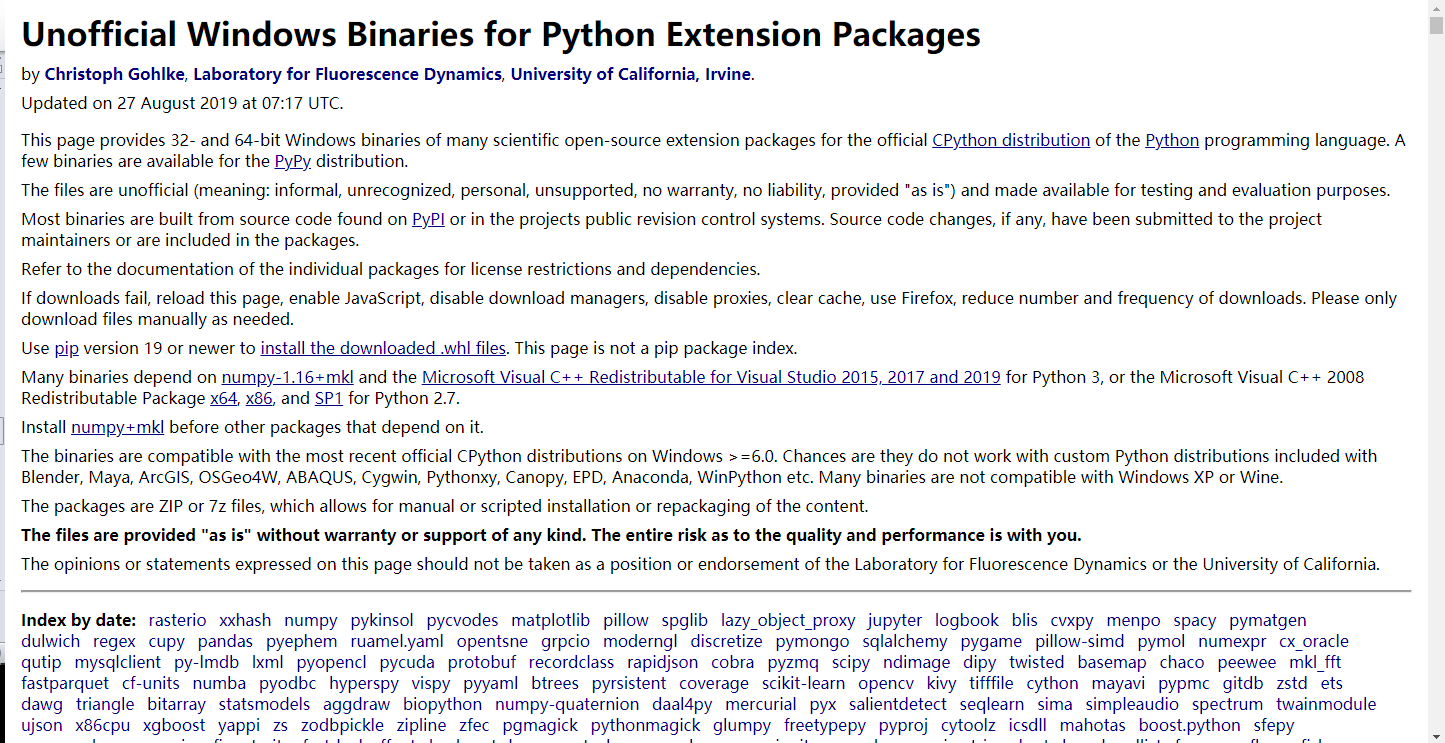Image resolution: width=1445 pixels, height=743 pixels.
Task: Open the x64 redistributable package link
Action: tap(223, 398)
